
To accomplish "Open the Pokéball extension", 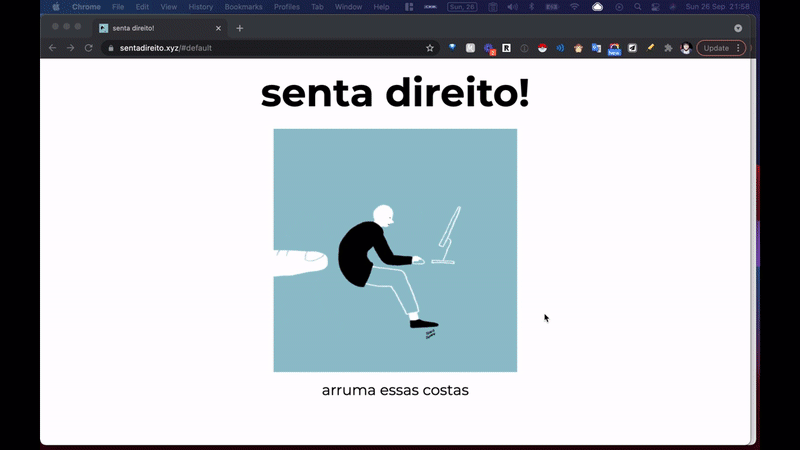I will pos(542,48).
